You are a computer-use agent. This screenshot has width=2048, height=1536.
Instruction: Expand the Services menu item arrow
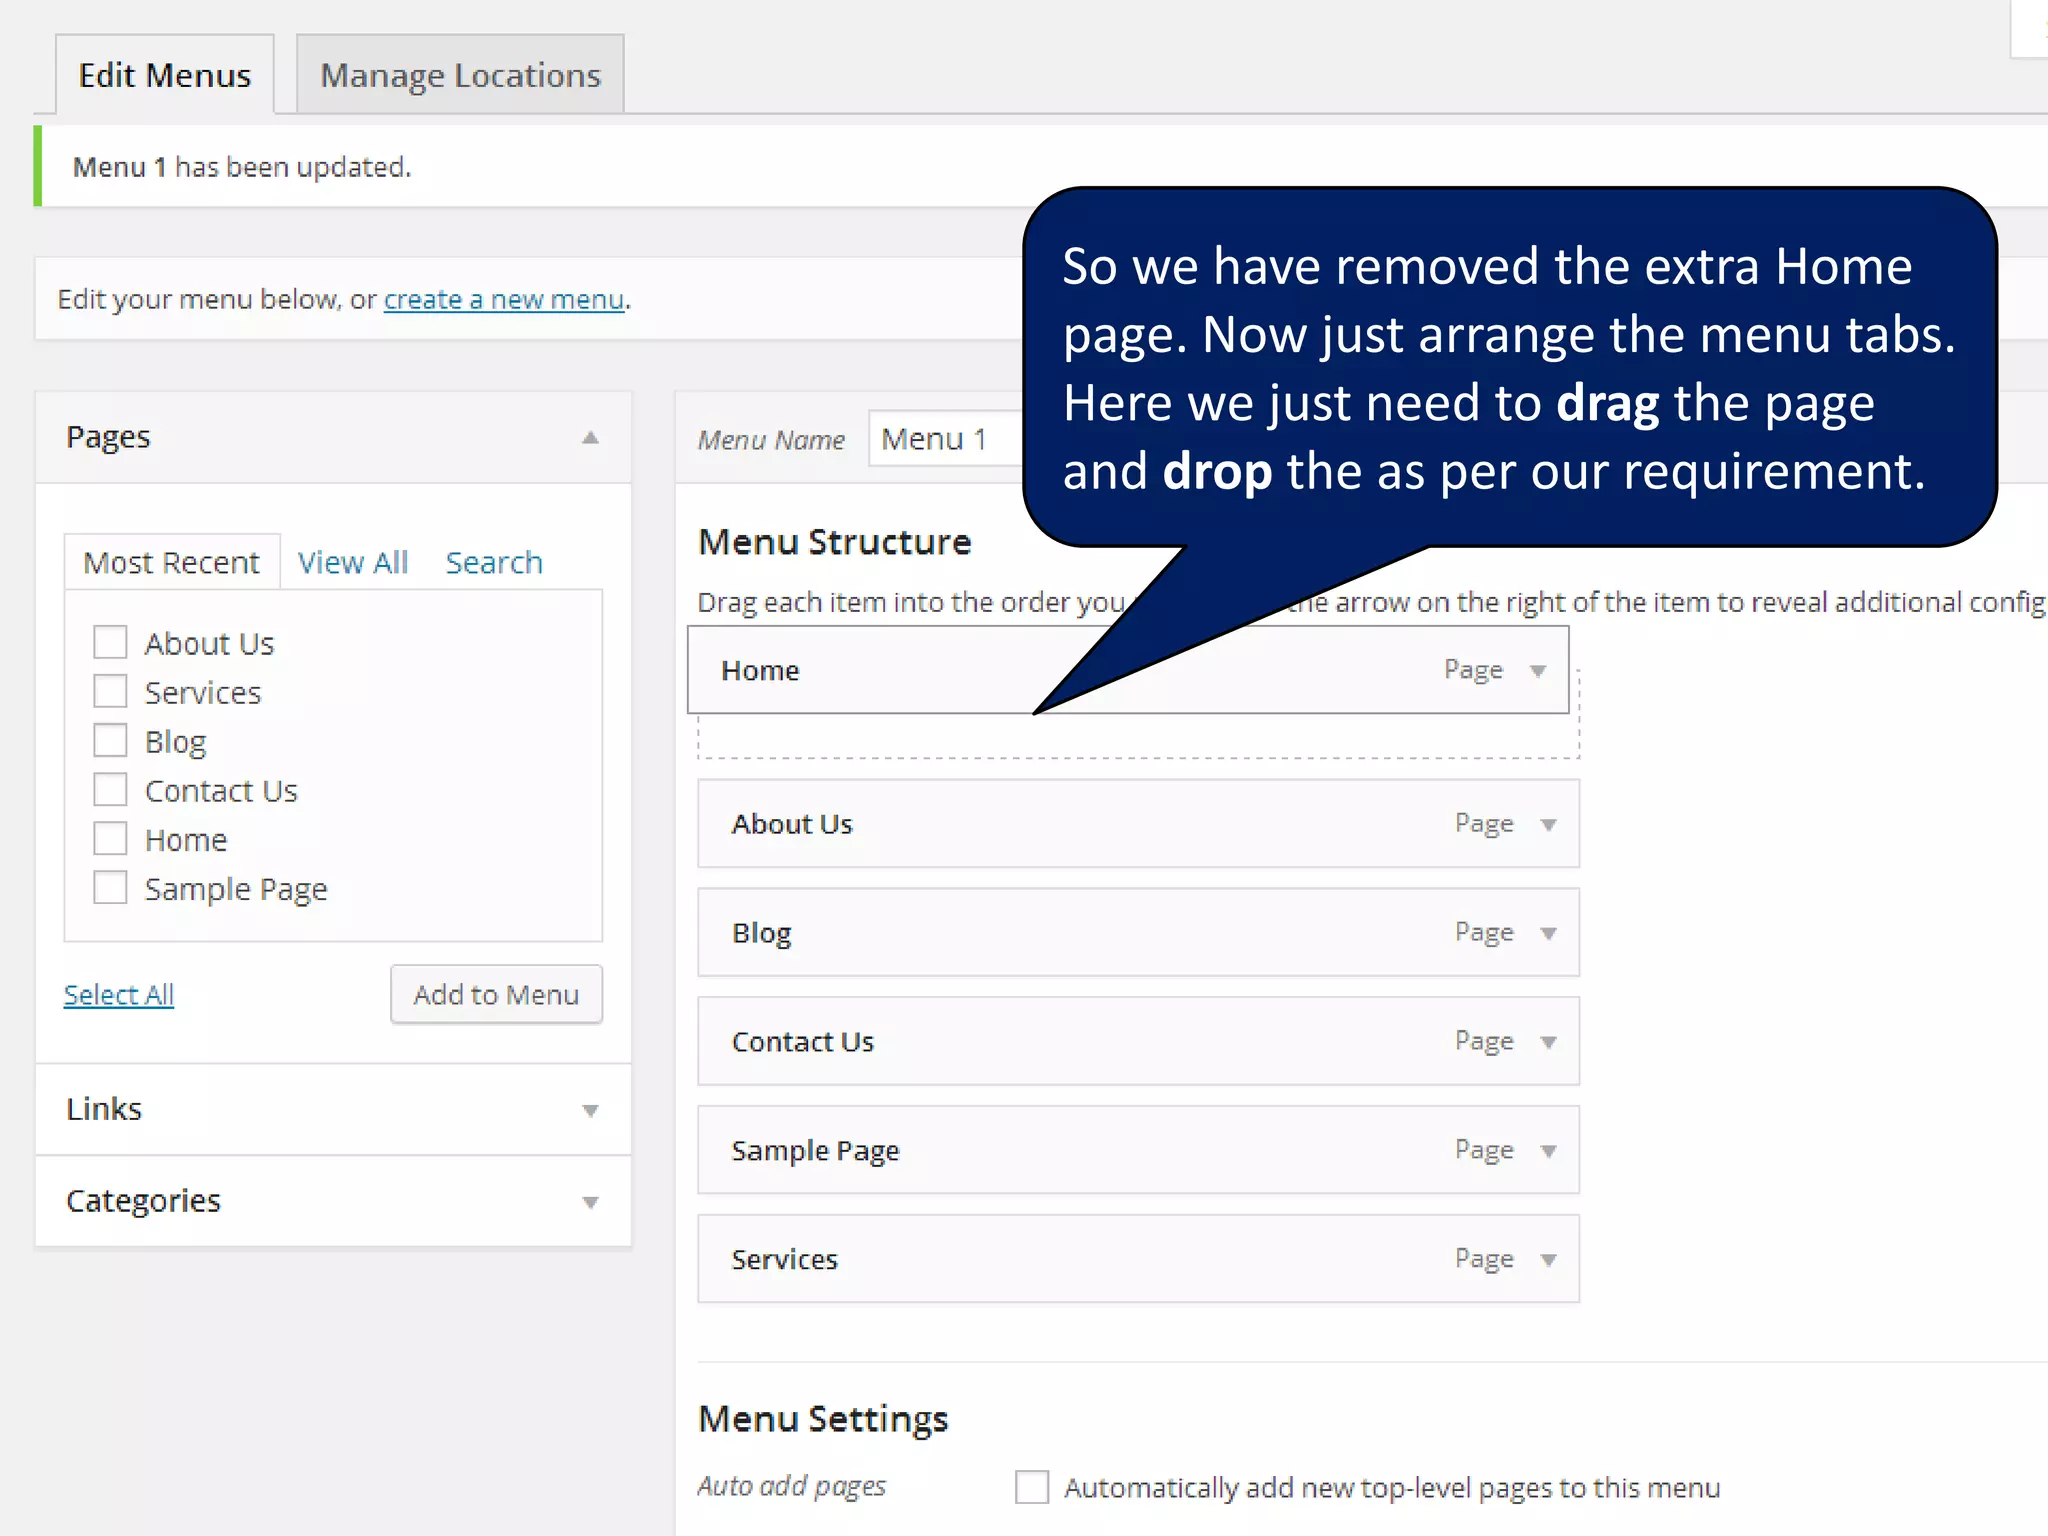coord(1548,1260)
